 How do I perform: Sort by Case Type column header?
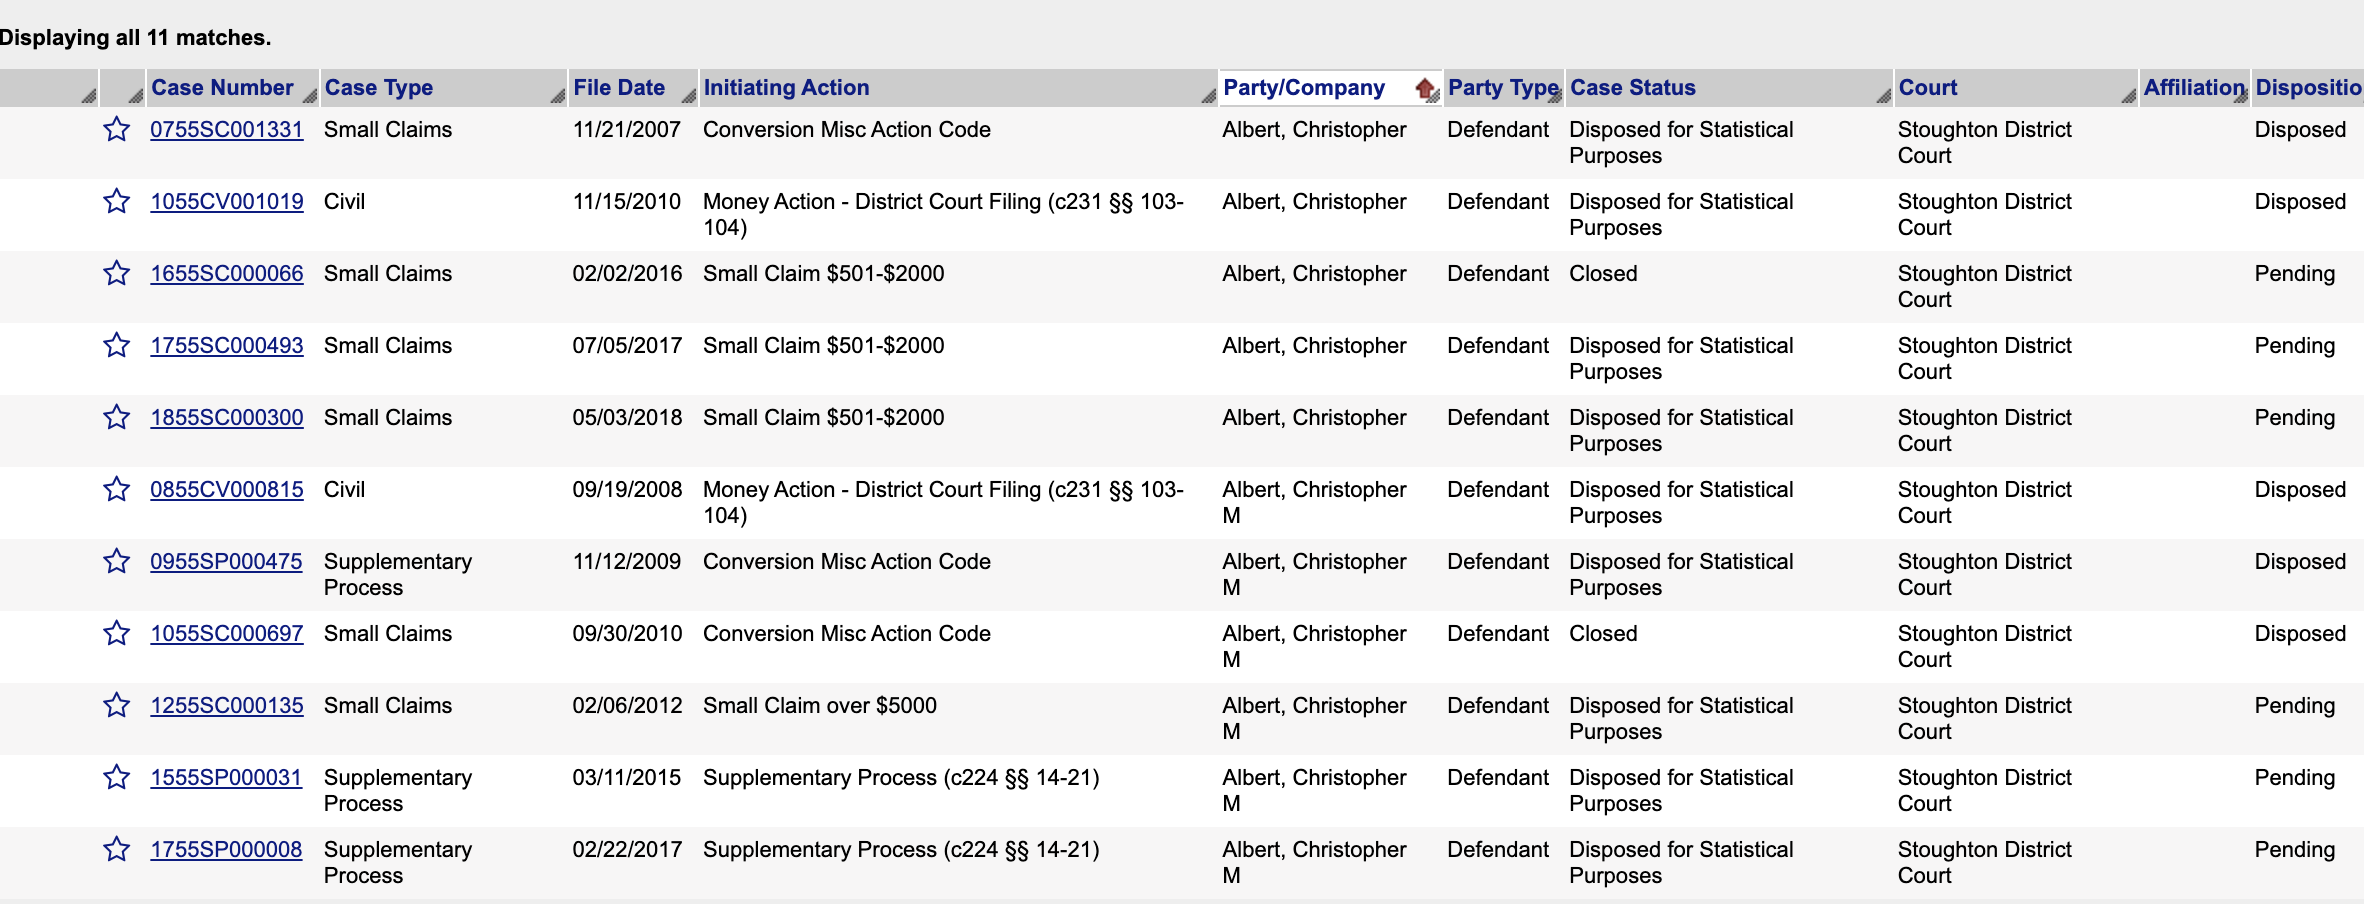(x=379, y=88)
